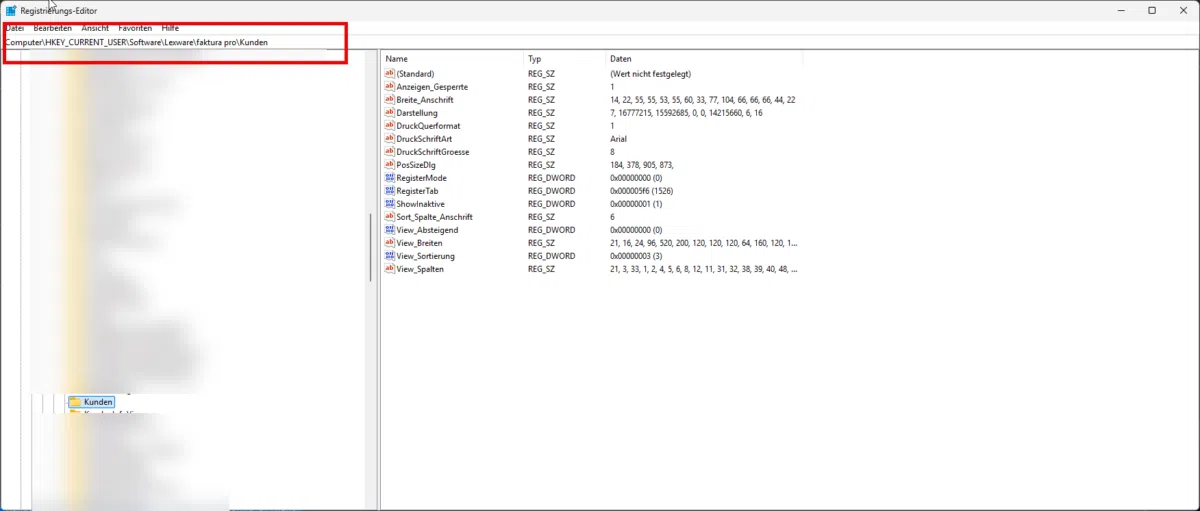Viewport: 1200px width, 511px height.
Task: Click the DWORD icon beside RegisterTab
Action: (x=390, y=191)
